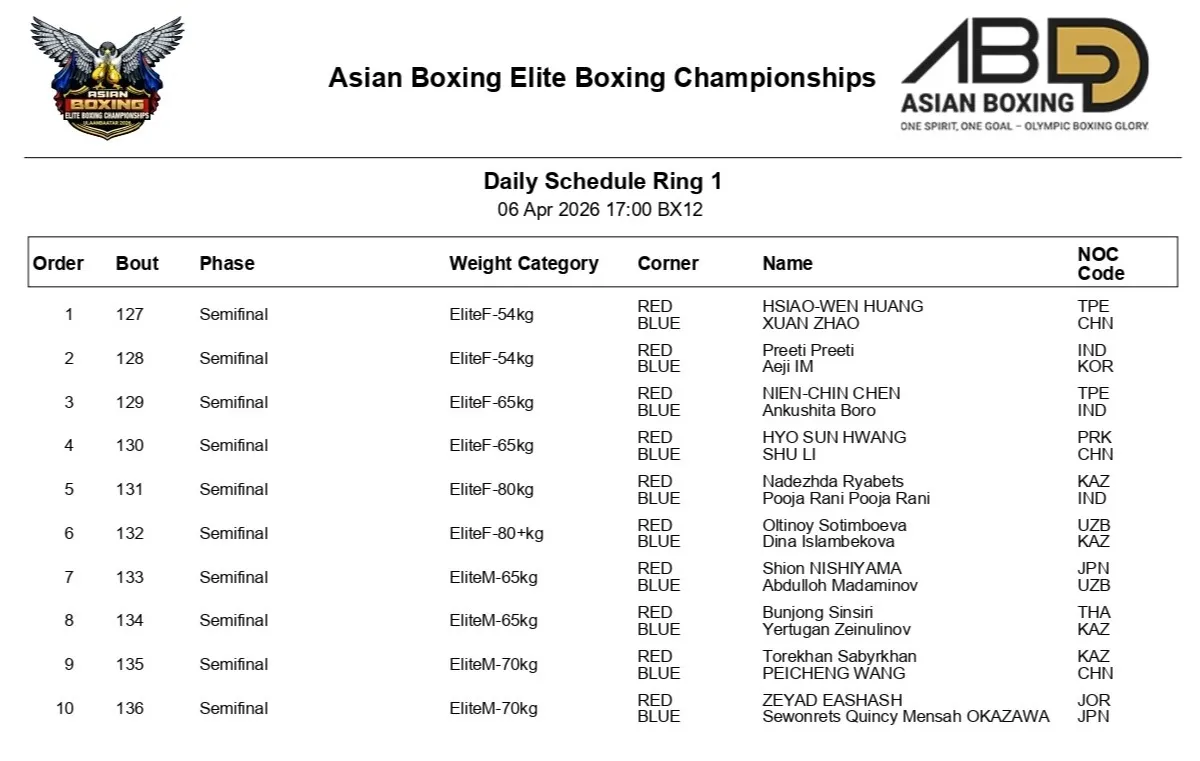Select boxer name Shion NISHIYAMA
Viewport: 1200px width, 761px height.
point(831,568)
